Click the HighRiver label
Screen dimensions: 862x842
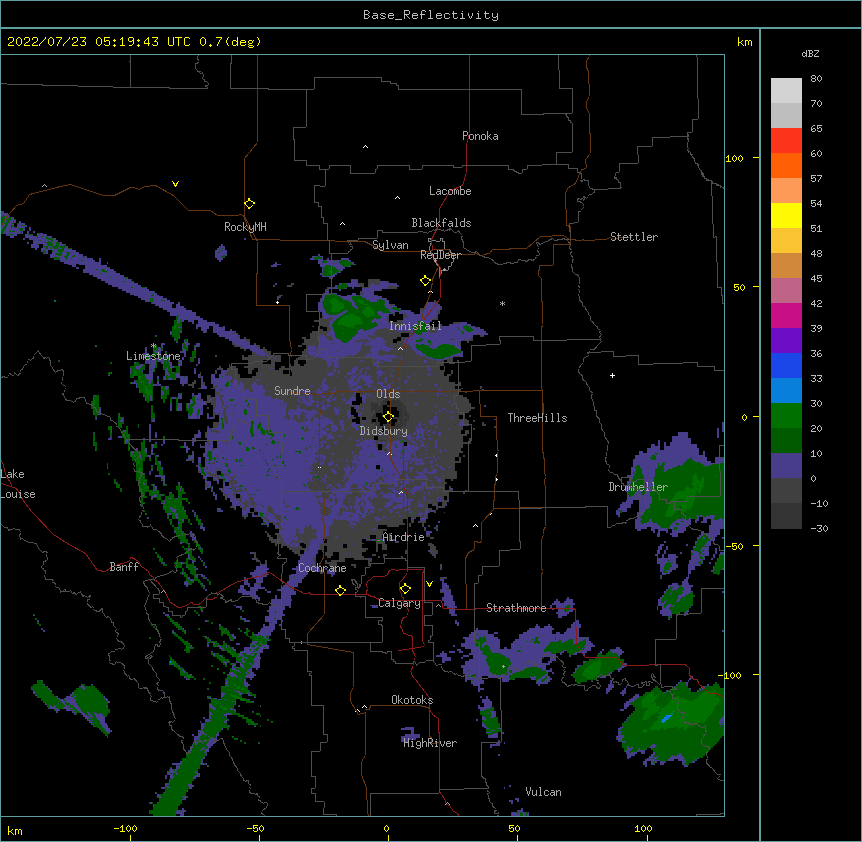[430, 743]
